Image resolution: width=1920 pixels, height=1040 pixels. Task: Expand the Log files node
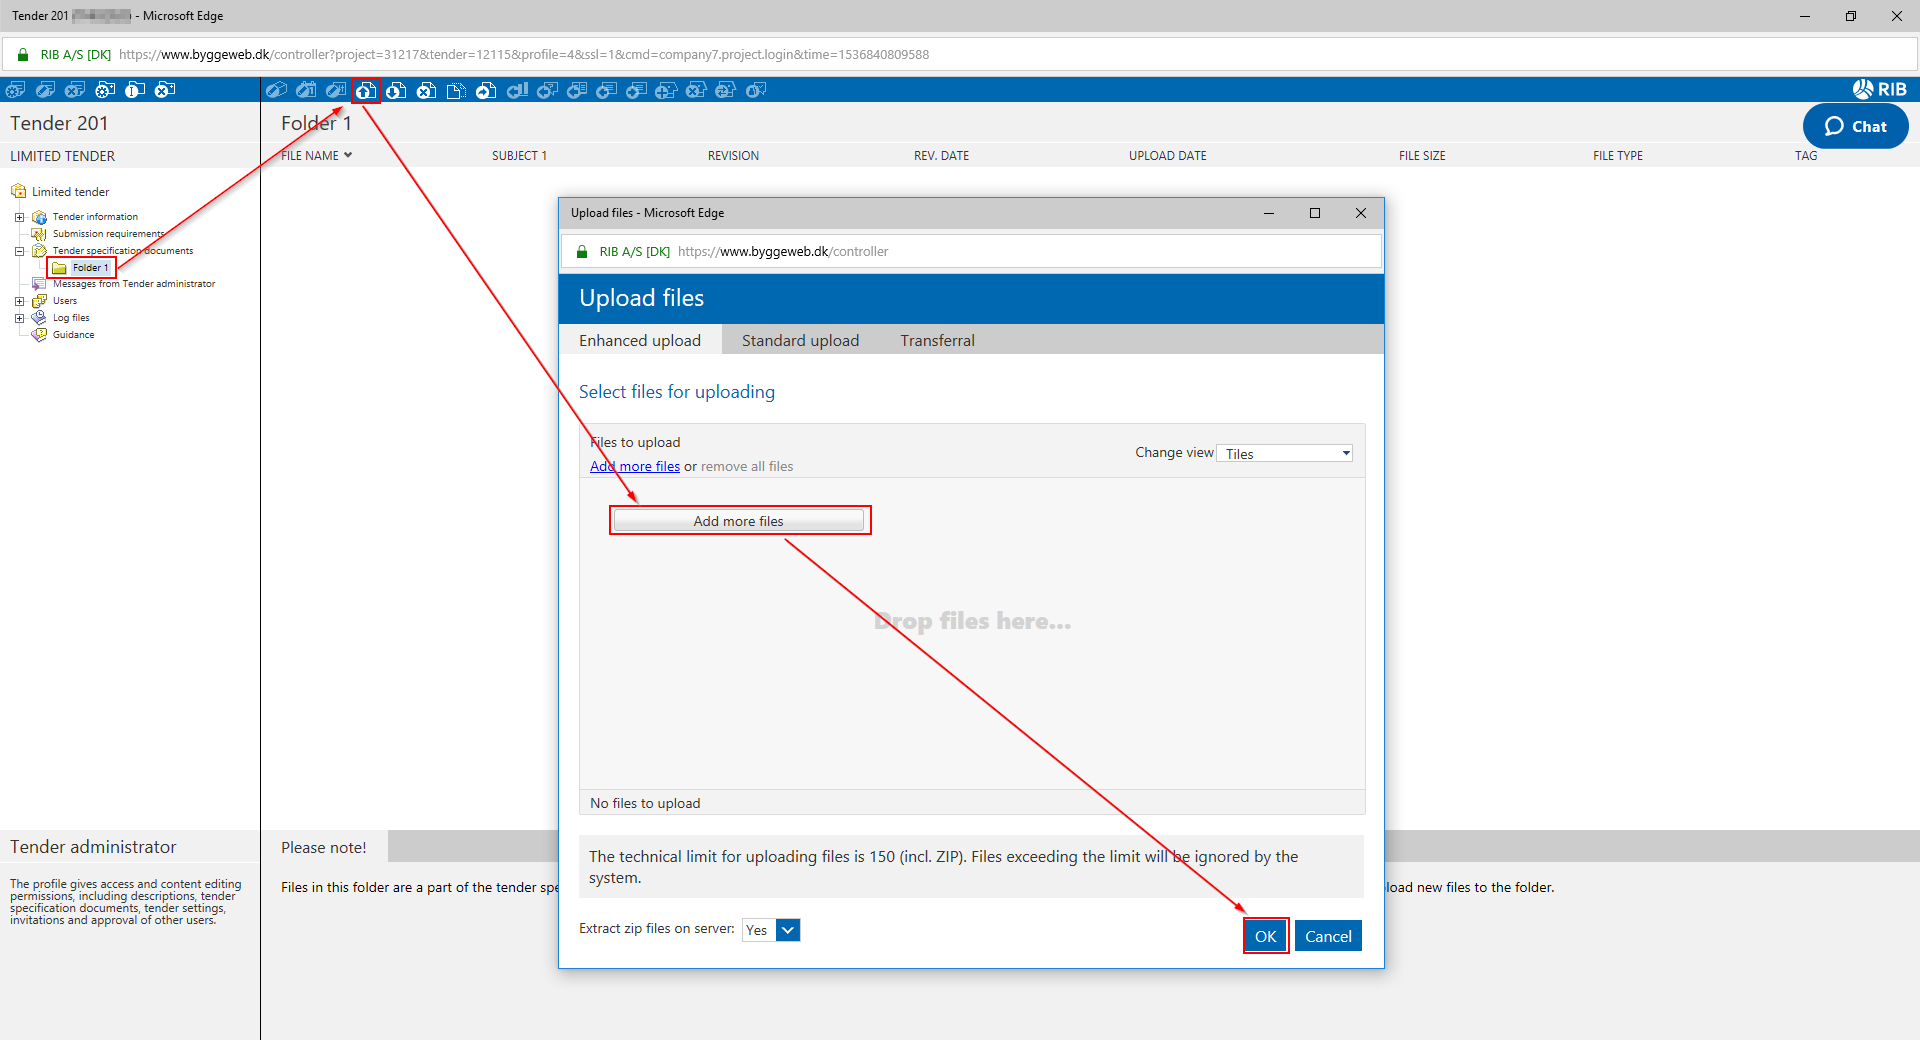pos(19,318)
